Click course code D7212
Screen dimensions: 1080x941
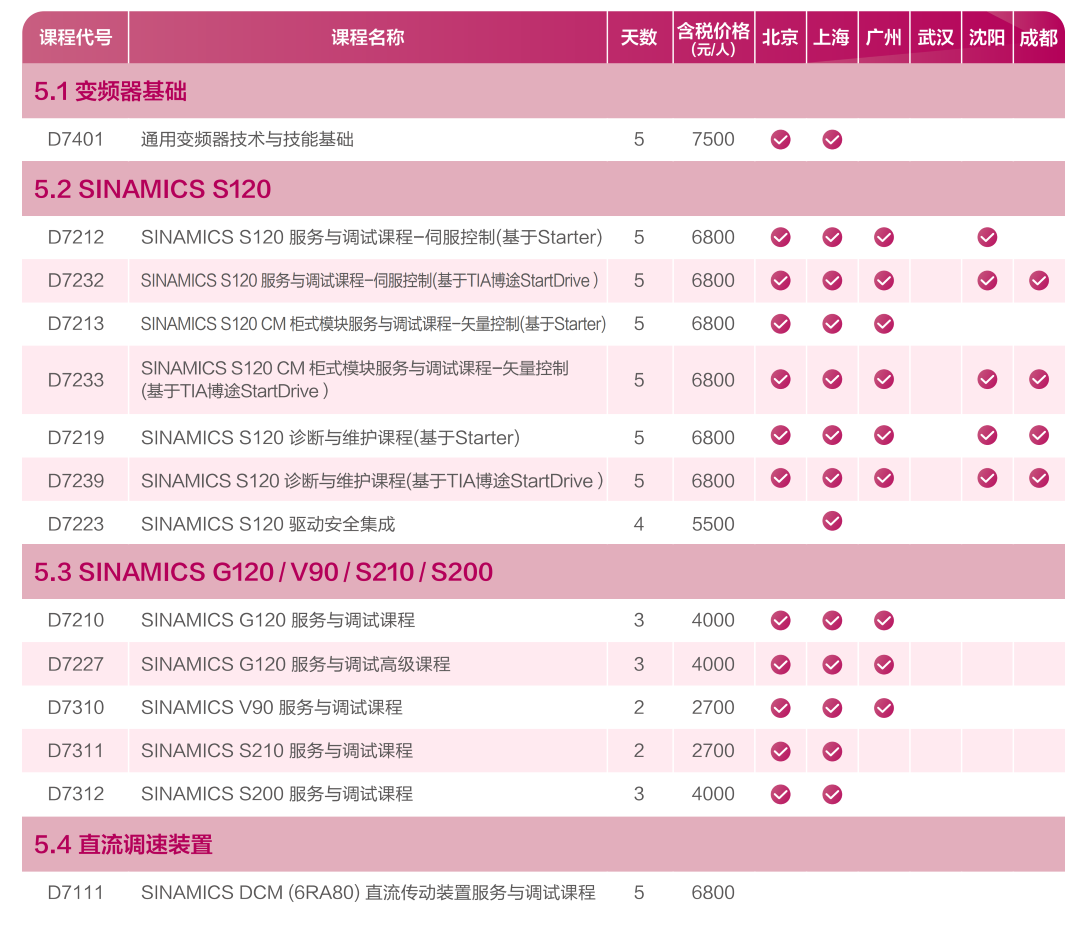coord(75,237)
